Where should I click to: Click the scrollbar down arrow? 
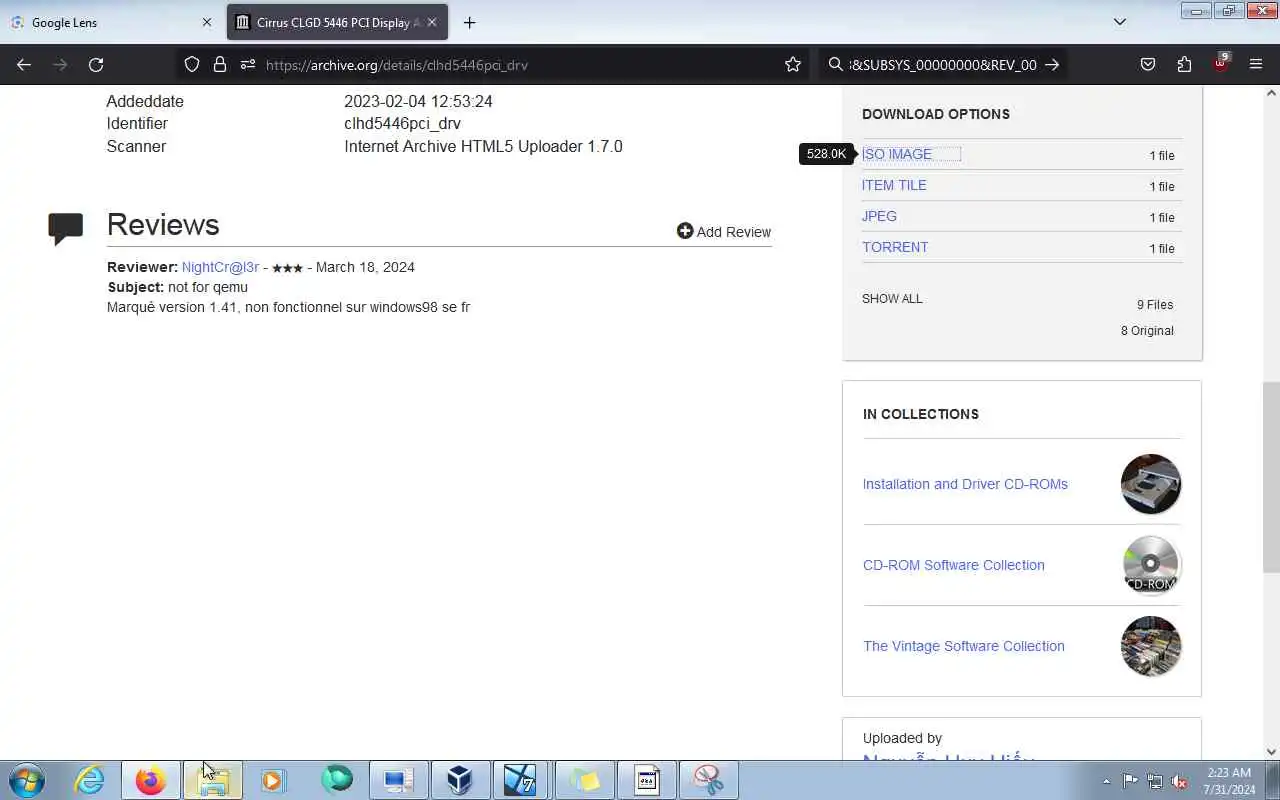1271,752
